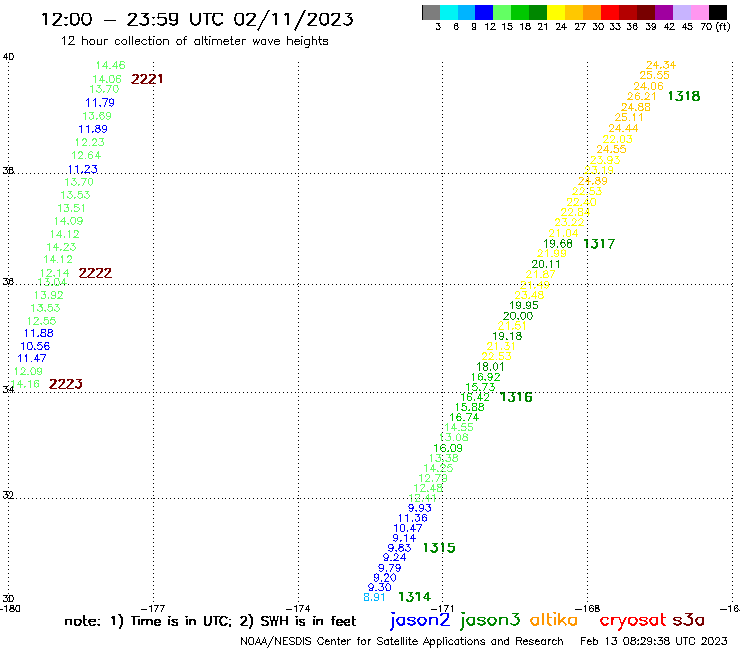Select the -174 longitude axis label

coord(298,608)
